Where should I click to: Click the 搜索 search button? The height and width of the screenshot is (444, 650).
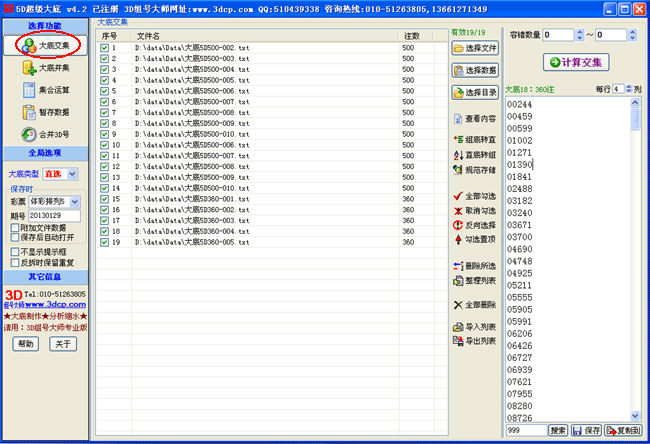click(559, 430)
